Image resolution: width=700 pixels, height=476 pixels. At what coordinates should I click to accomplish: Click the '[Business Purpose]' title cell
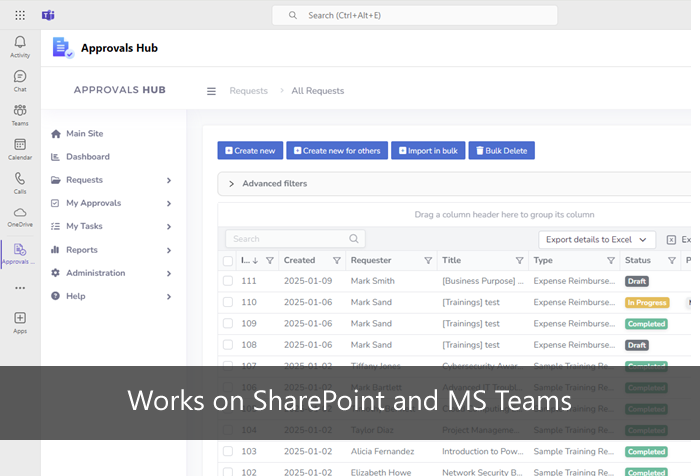click(x=483, y=281)
